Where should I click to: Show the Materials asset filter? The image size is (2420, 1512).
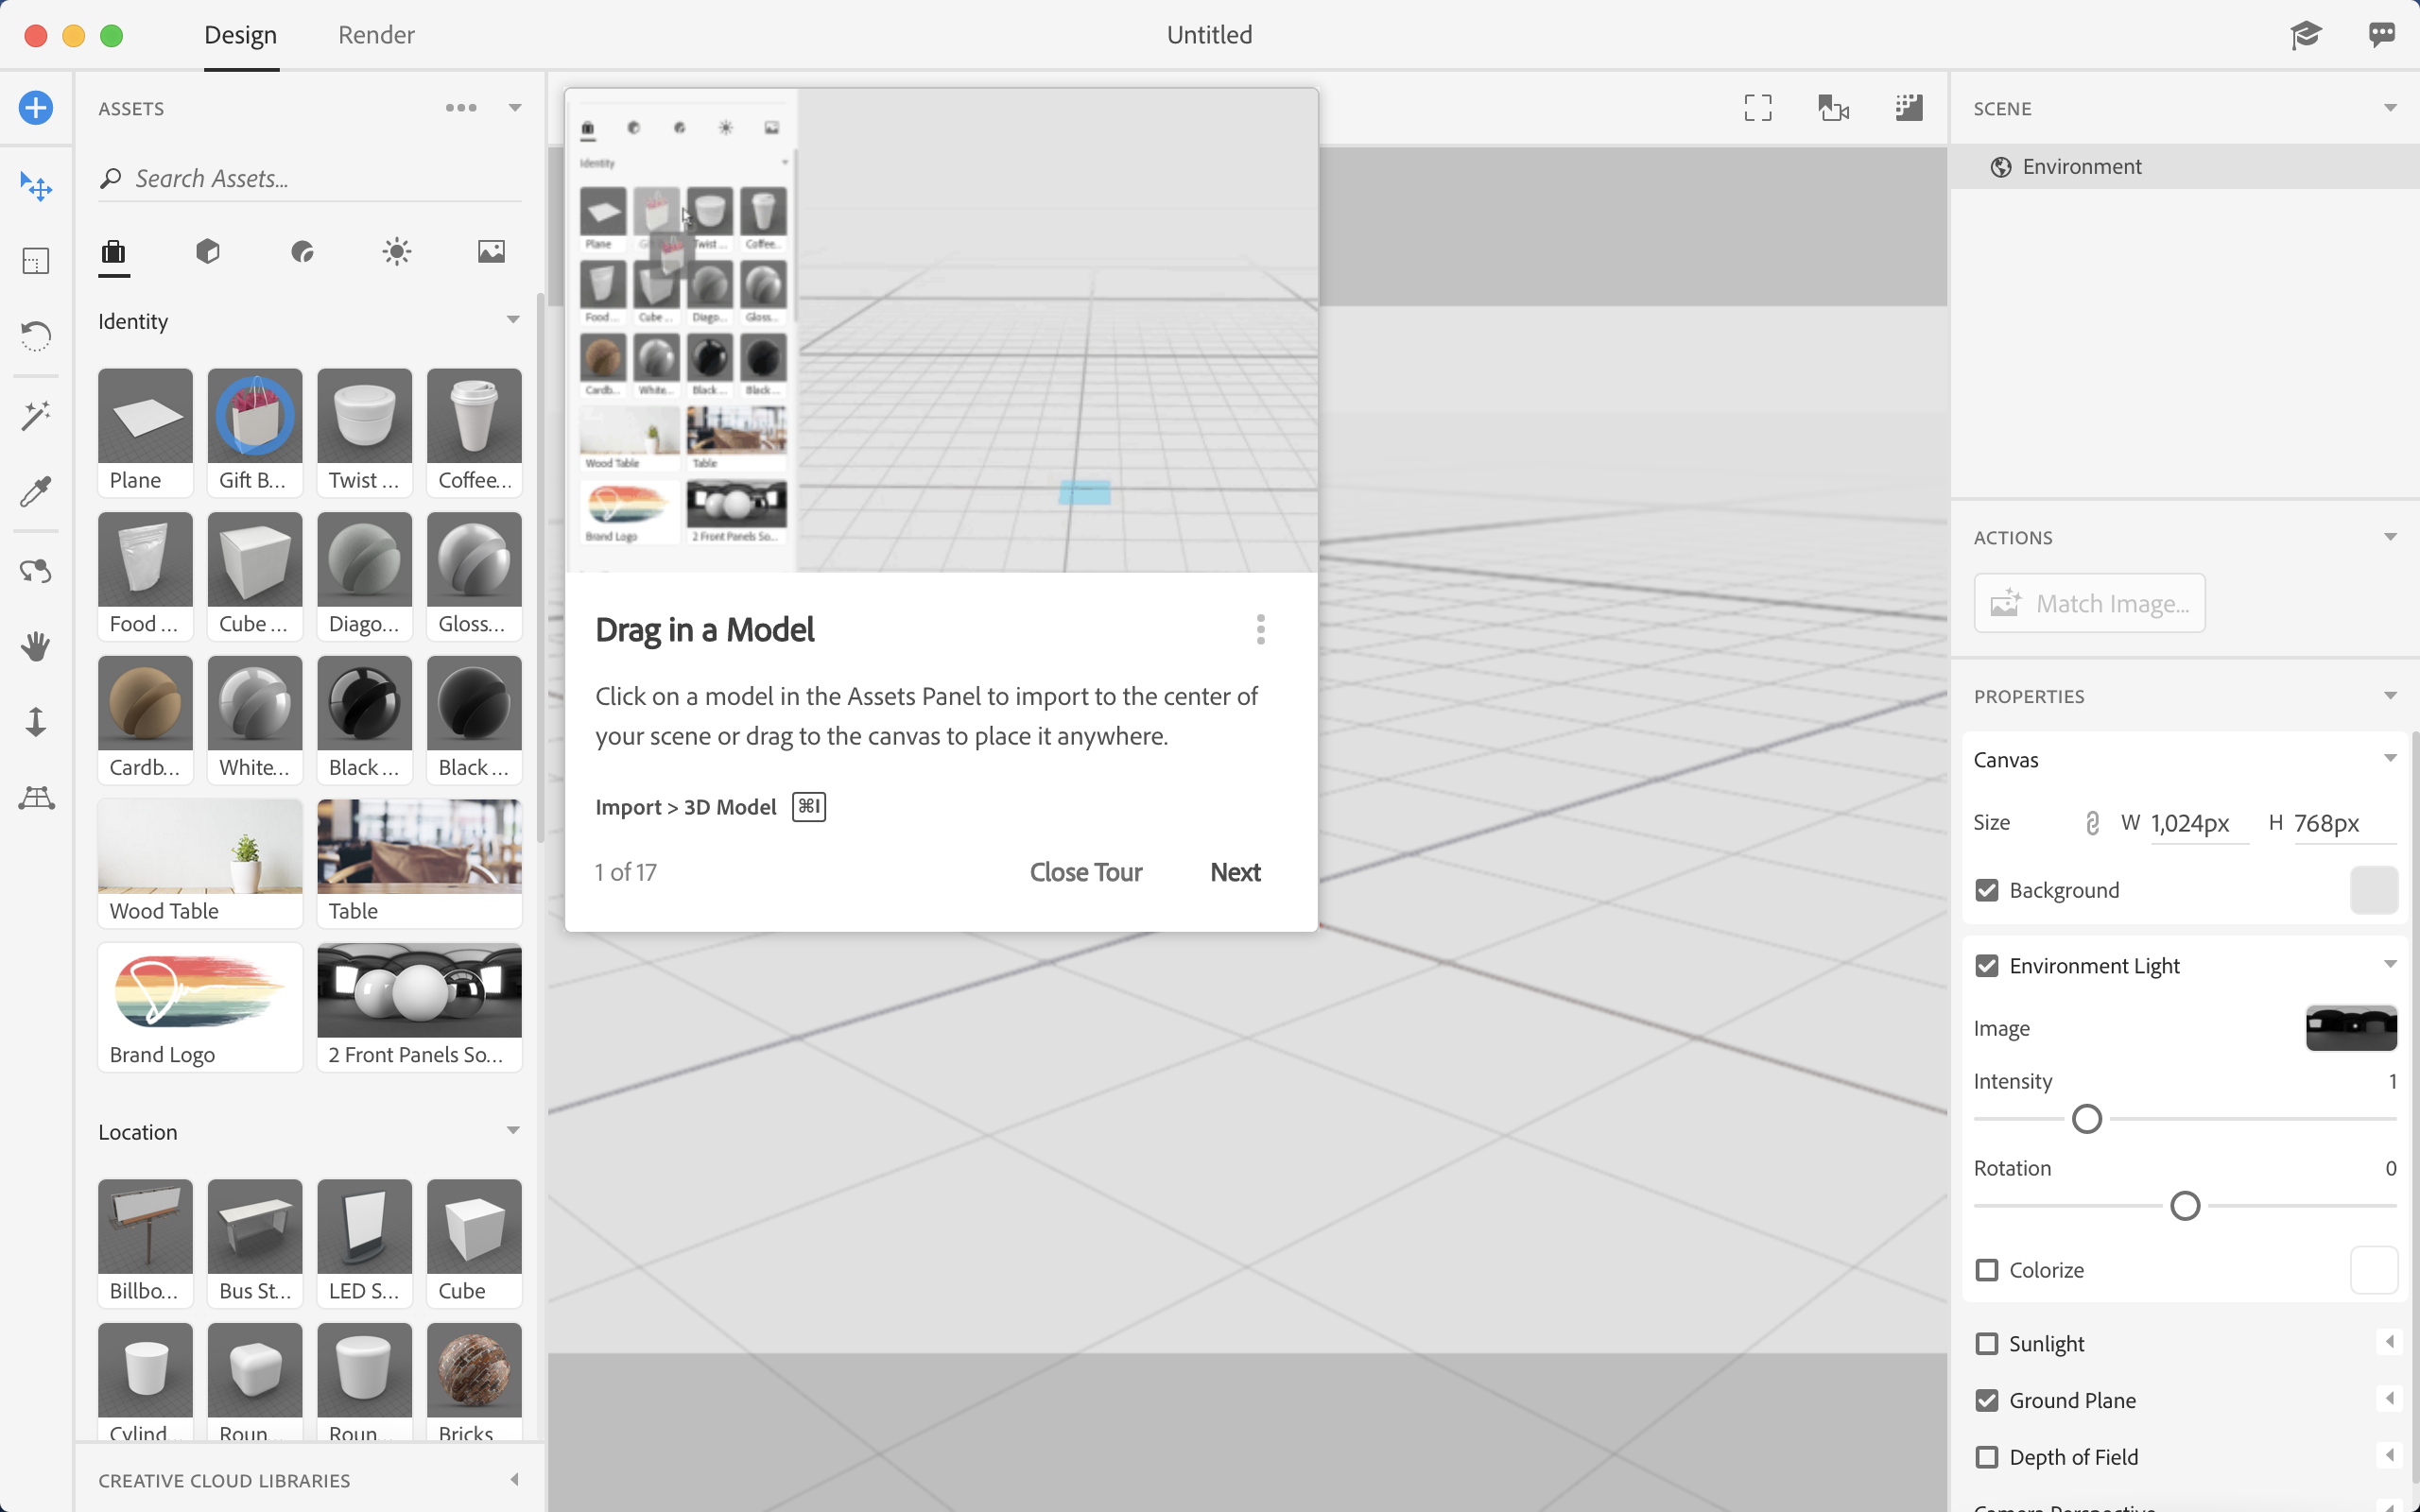pyautogui.click(x=303, y=251)
